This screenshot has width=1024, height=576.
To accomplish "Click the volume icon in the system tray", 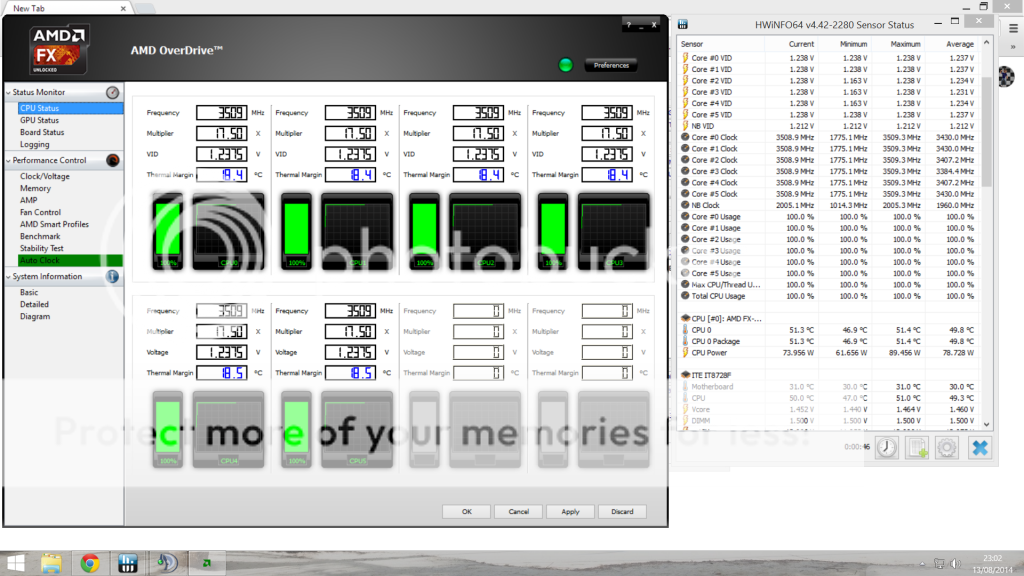I will point(955,564).
